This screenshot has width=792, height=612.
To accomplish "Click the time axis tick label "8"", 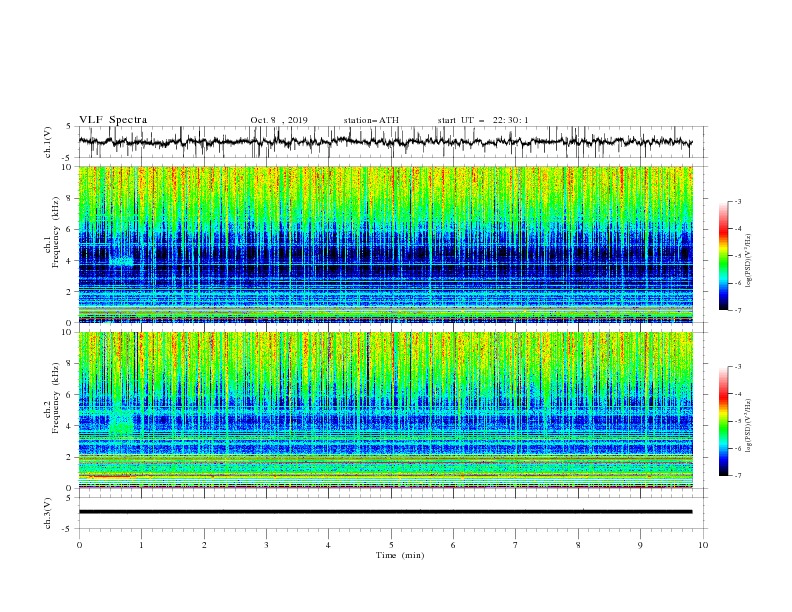I will tap(578, 545).
